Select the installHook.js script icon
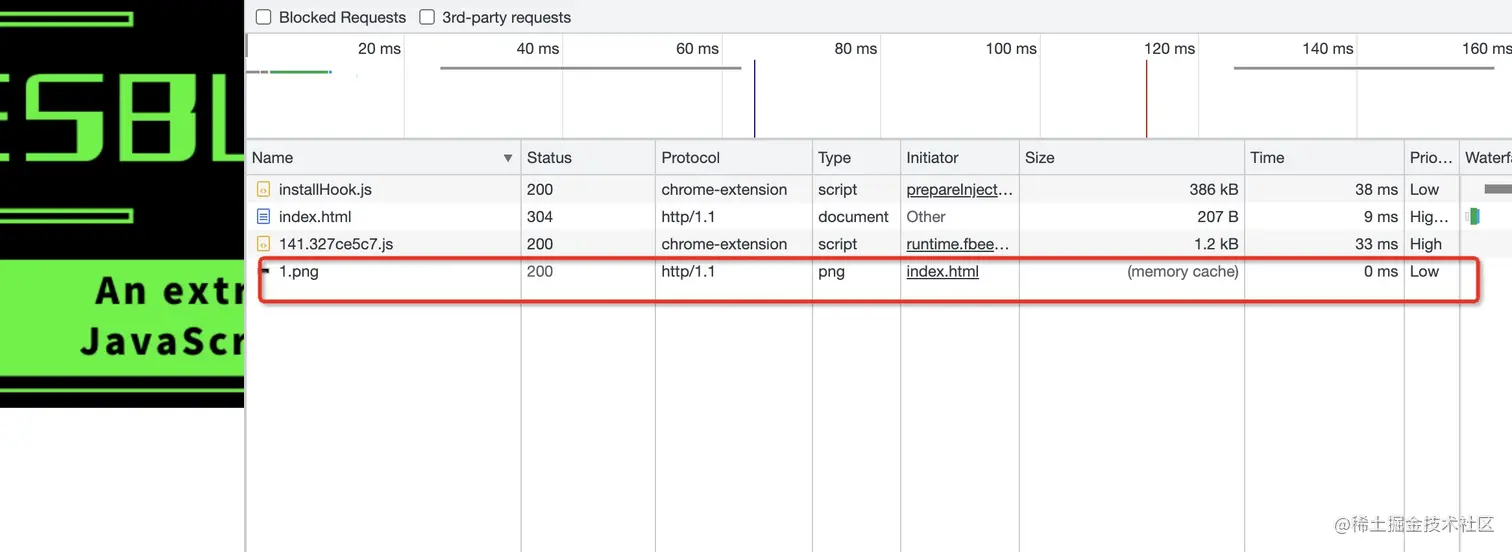The width and height of the screenshot is (1512, 552). pos(264,189)
